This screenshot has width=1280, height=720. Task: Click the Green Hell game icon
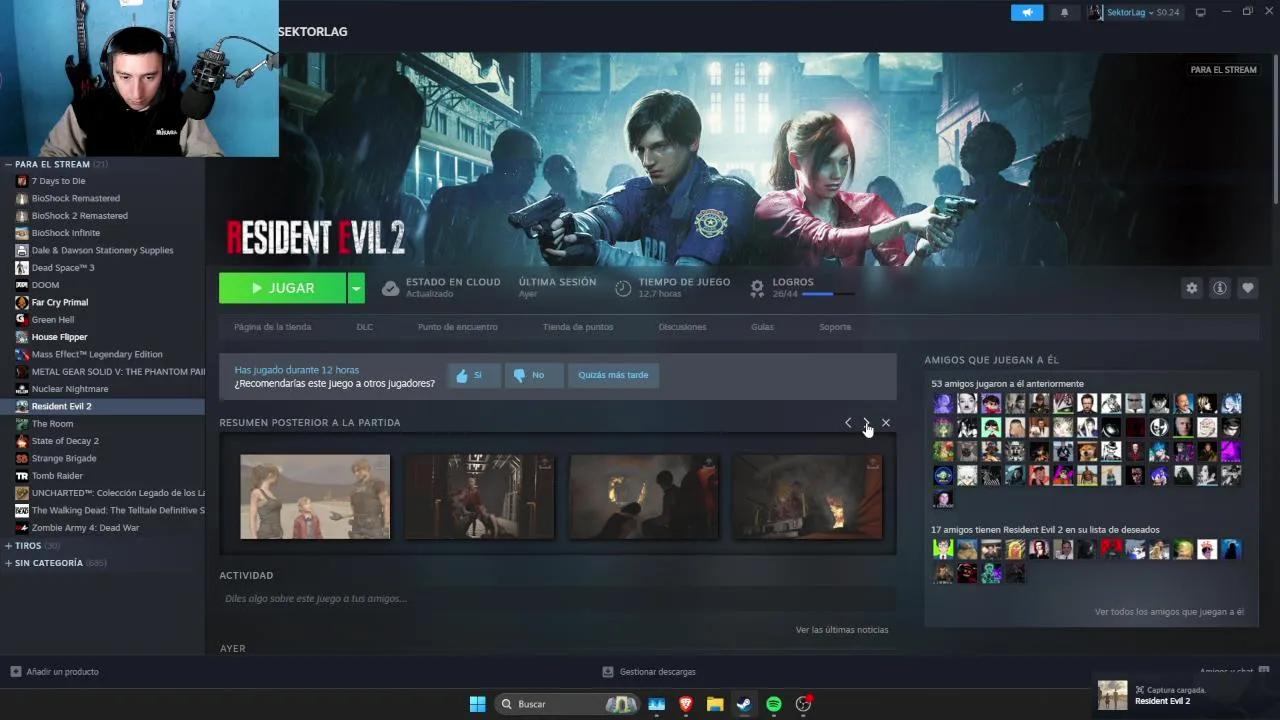22,320
